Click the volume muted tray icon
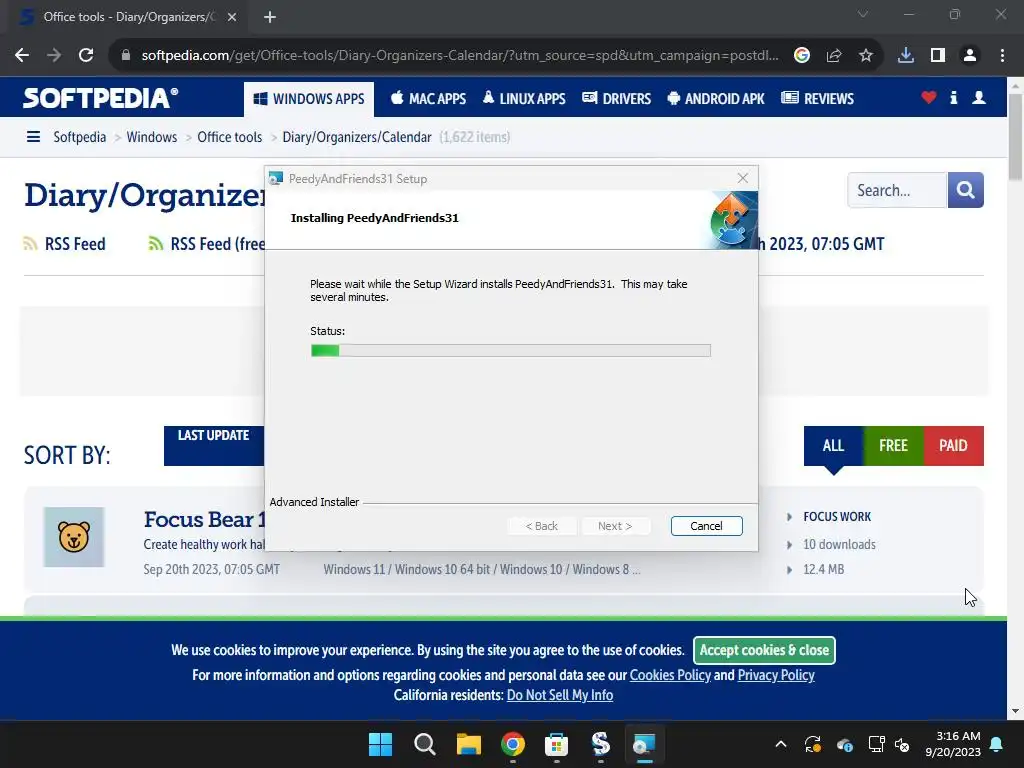This screenshot has height=768, width=1024. 903,744
